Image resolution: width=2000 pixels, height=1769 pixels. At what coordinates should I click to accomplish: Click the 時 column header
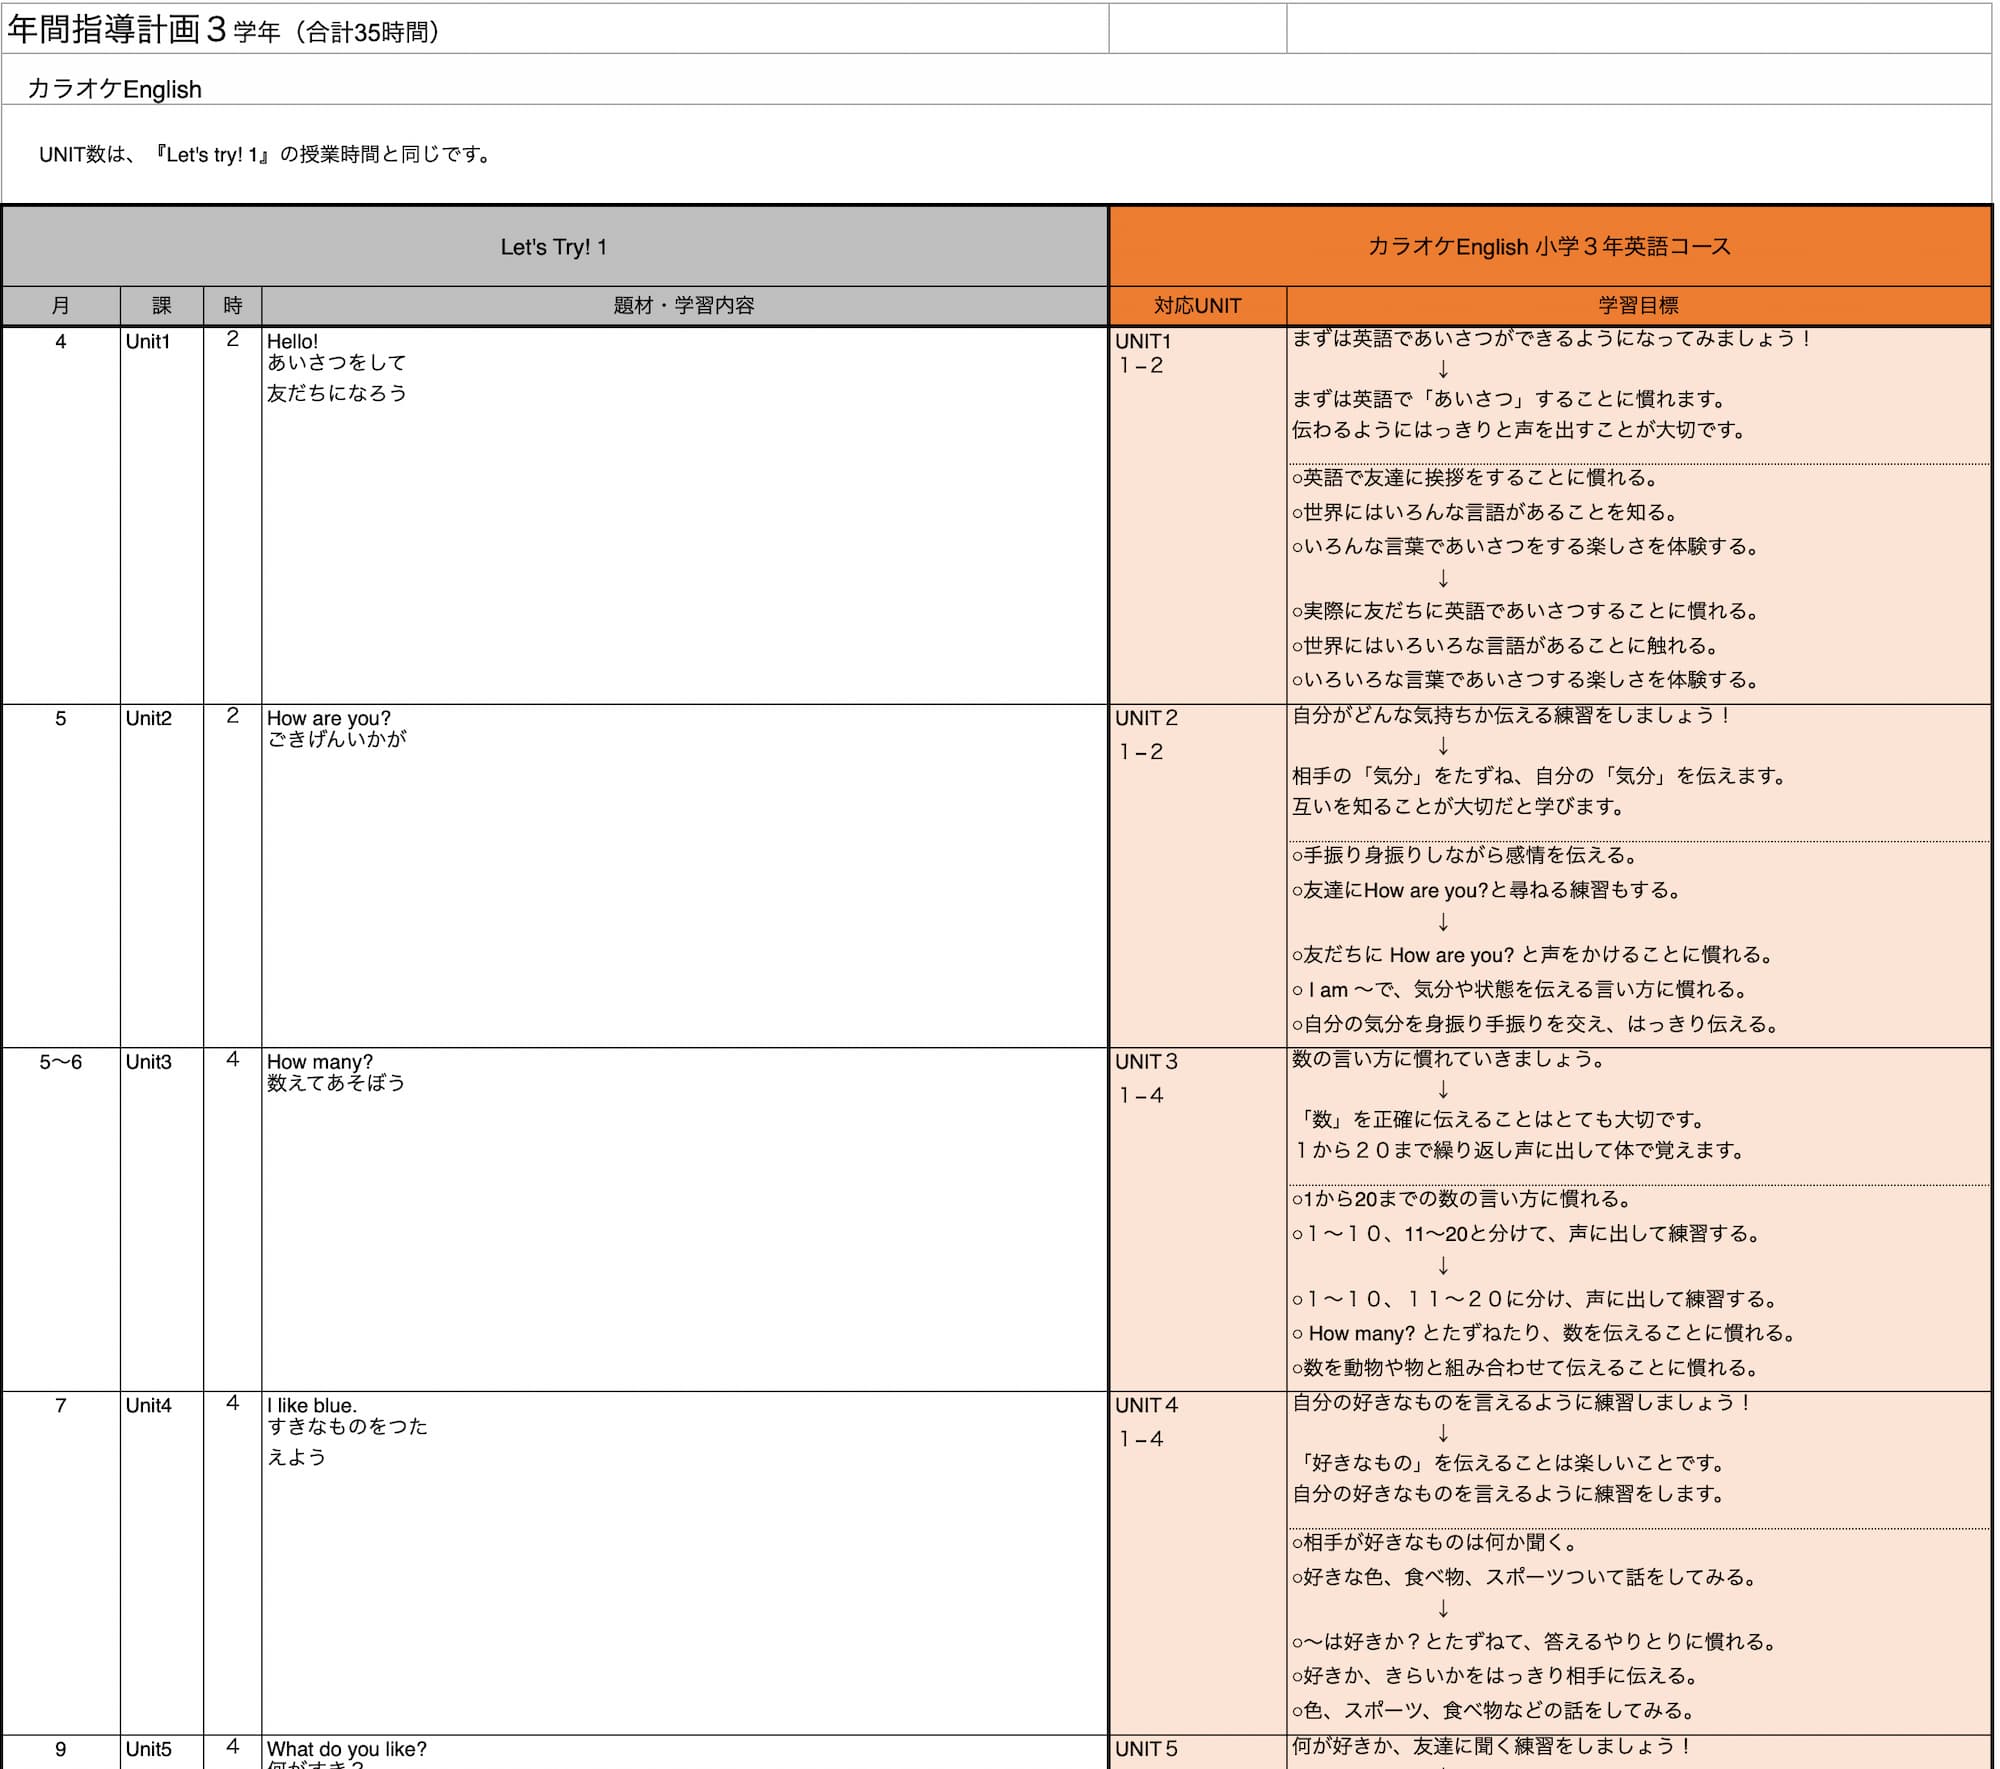[233, 306]
